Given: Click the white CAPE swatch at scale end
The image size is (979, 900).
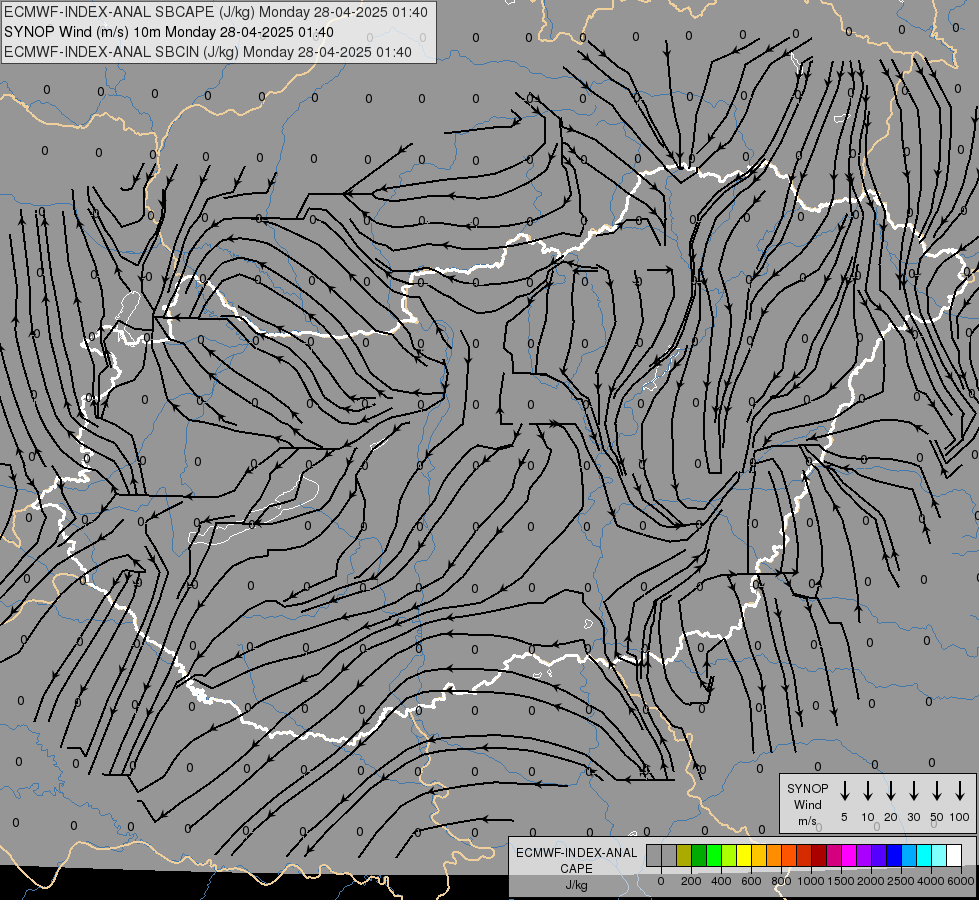Looking at the screenshot, I should pyautogui.click(x=954, y=855).
